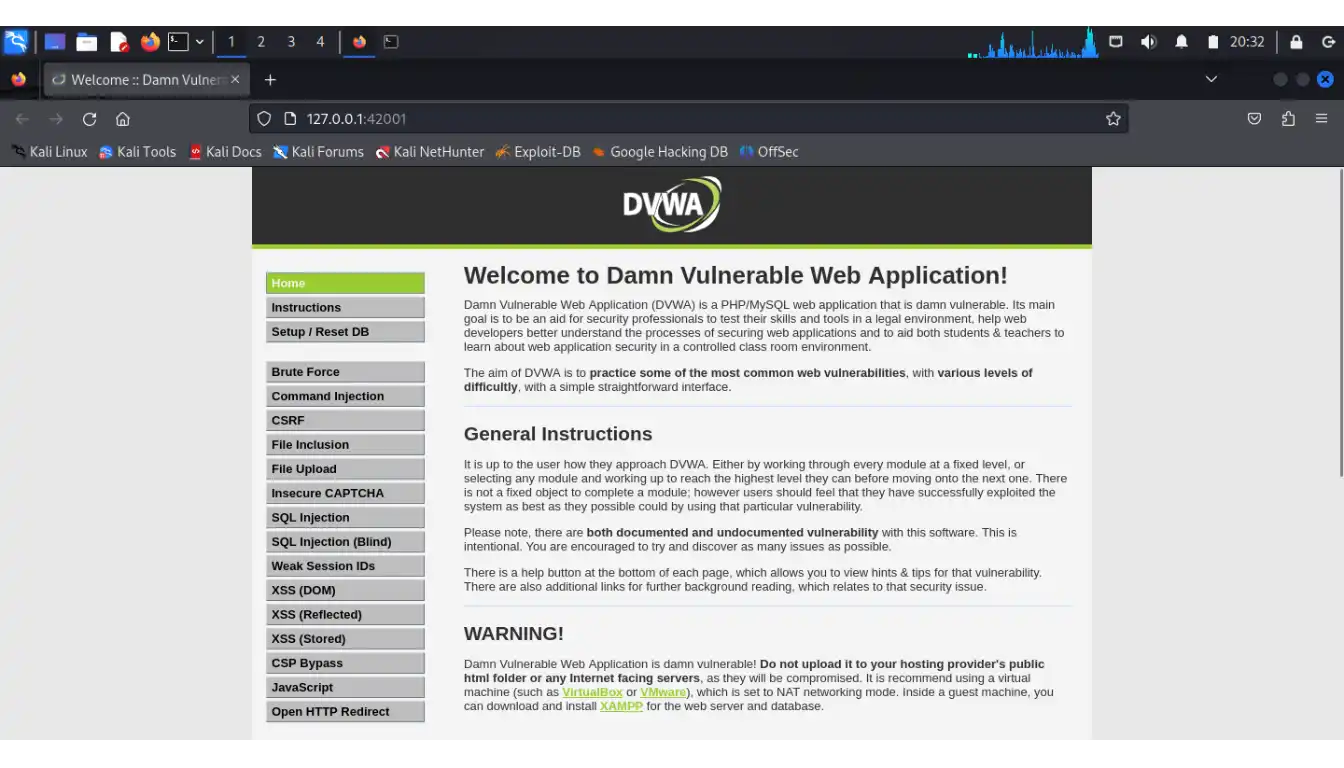
Task: Bookmark this page with the star icon
Action: click(x=1113, y=119)
